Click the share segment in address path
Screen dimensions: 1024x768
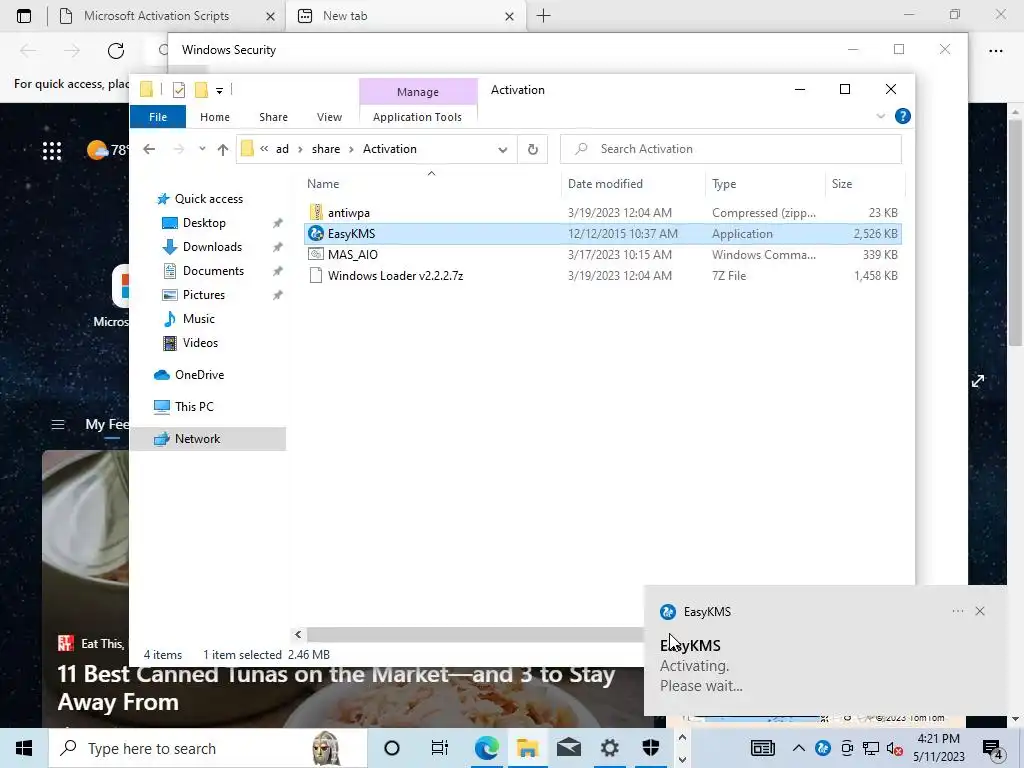point(326,149)
